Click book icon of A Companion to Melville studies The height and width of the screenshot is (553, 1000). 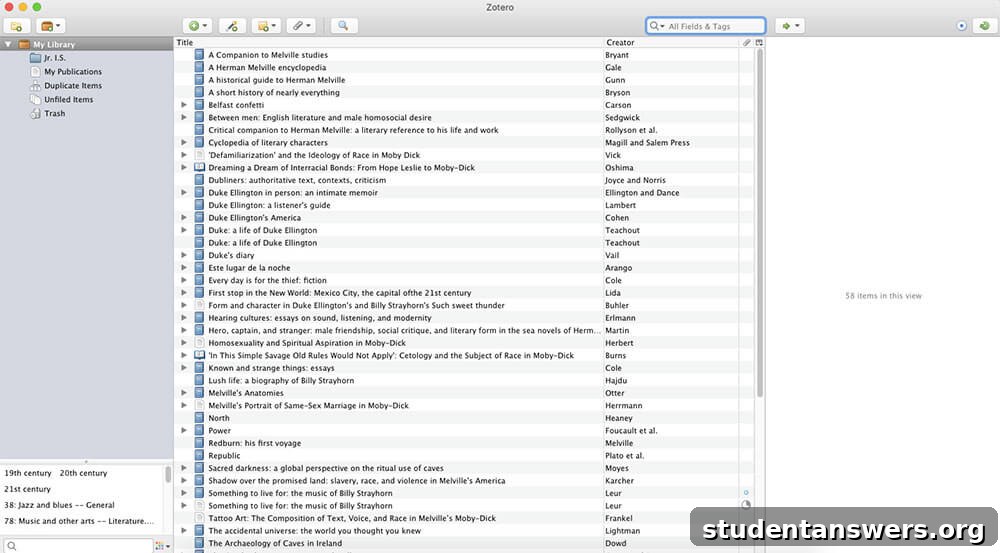click(199, 55)
